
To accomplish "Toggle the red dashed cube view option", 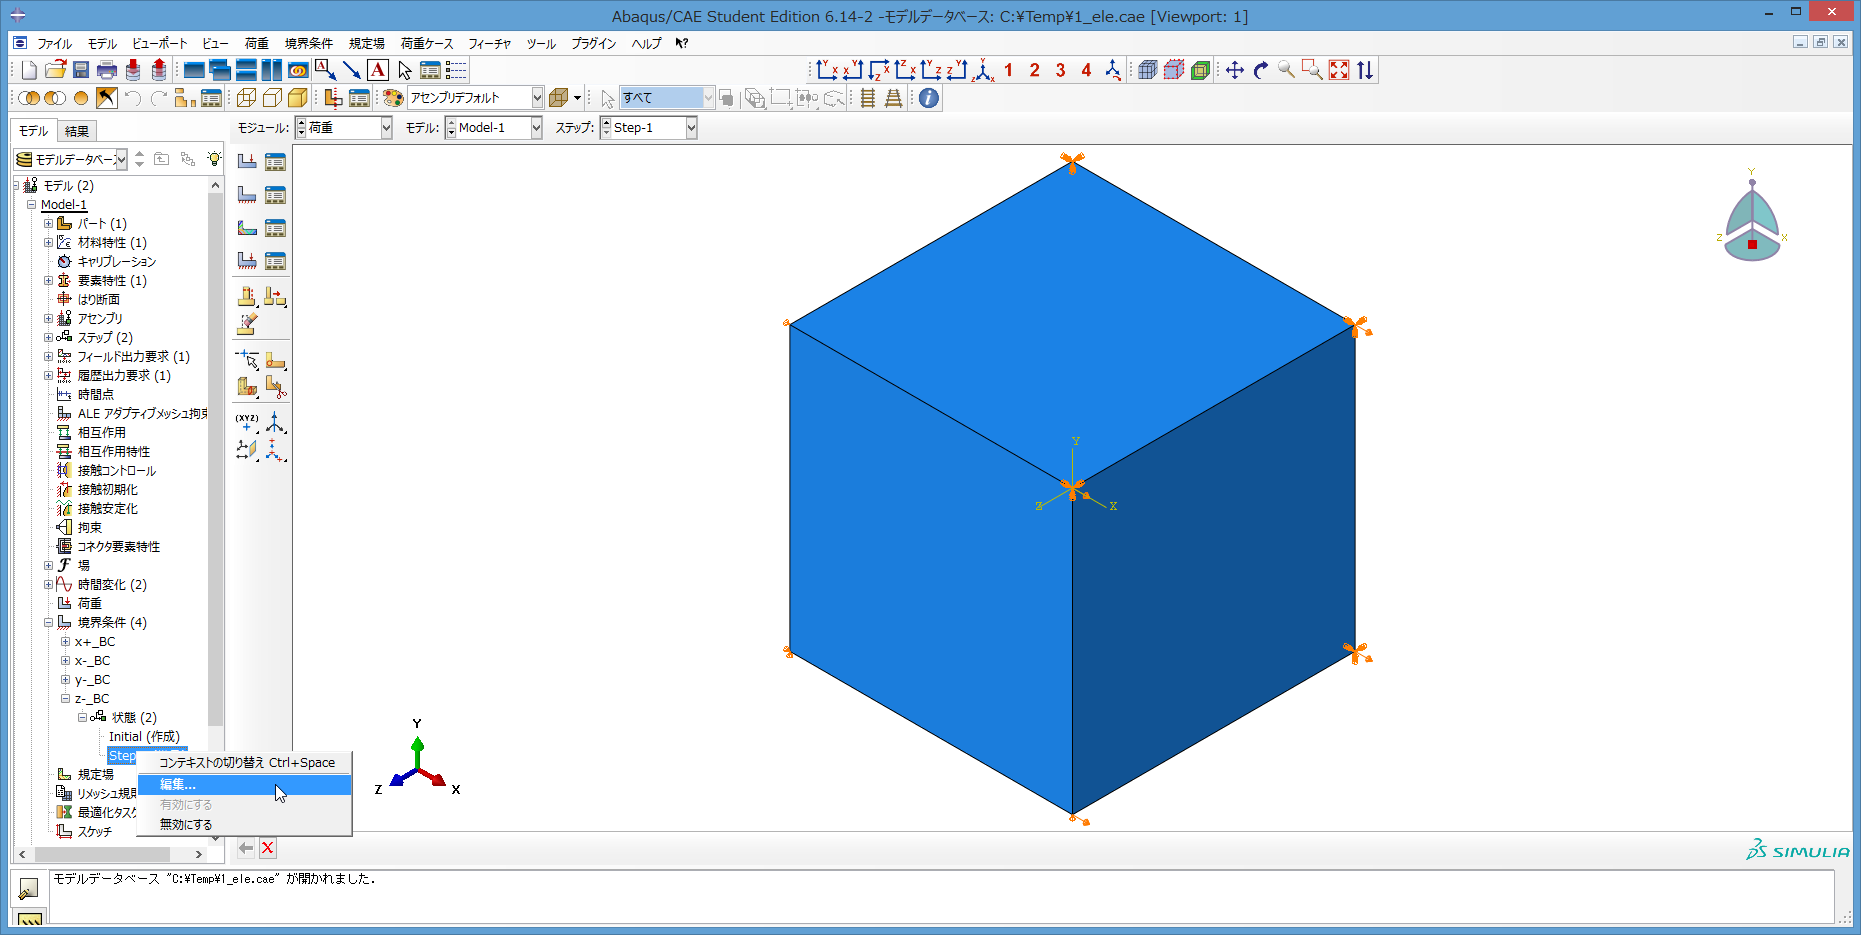I will point(1174,70).
